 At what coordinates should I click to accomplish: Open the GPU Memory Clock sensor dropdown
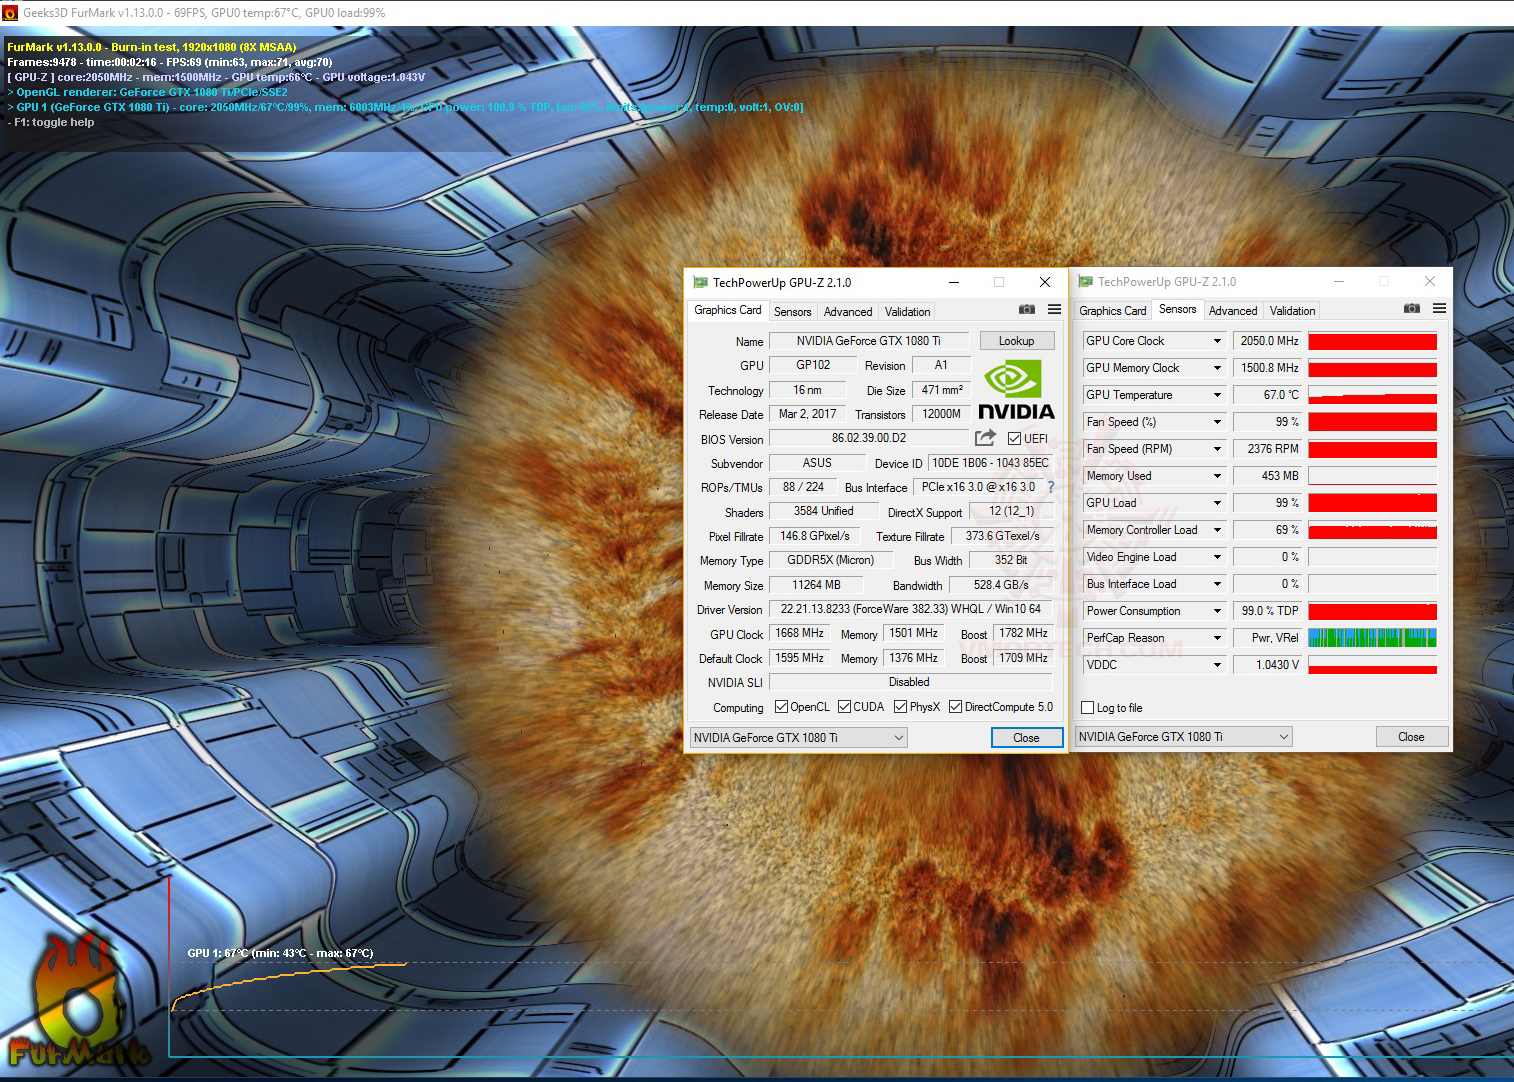coord(1217,368)
